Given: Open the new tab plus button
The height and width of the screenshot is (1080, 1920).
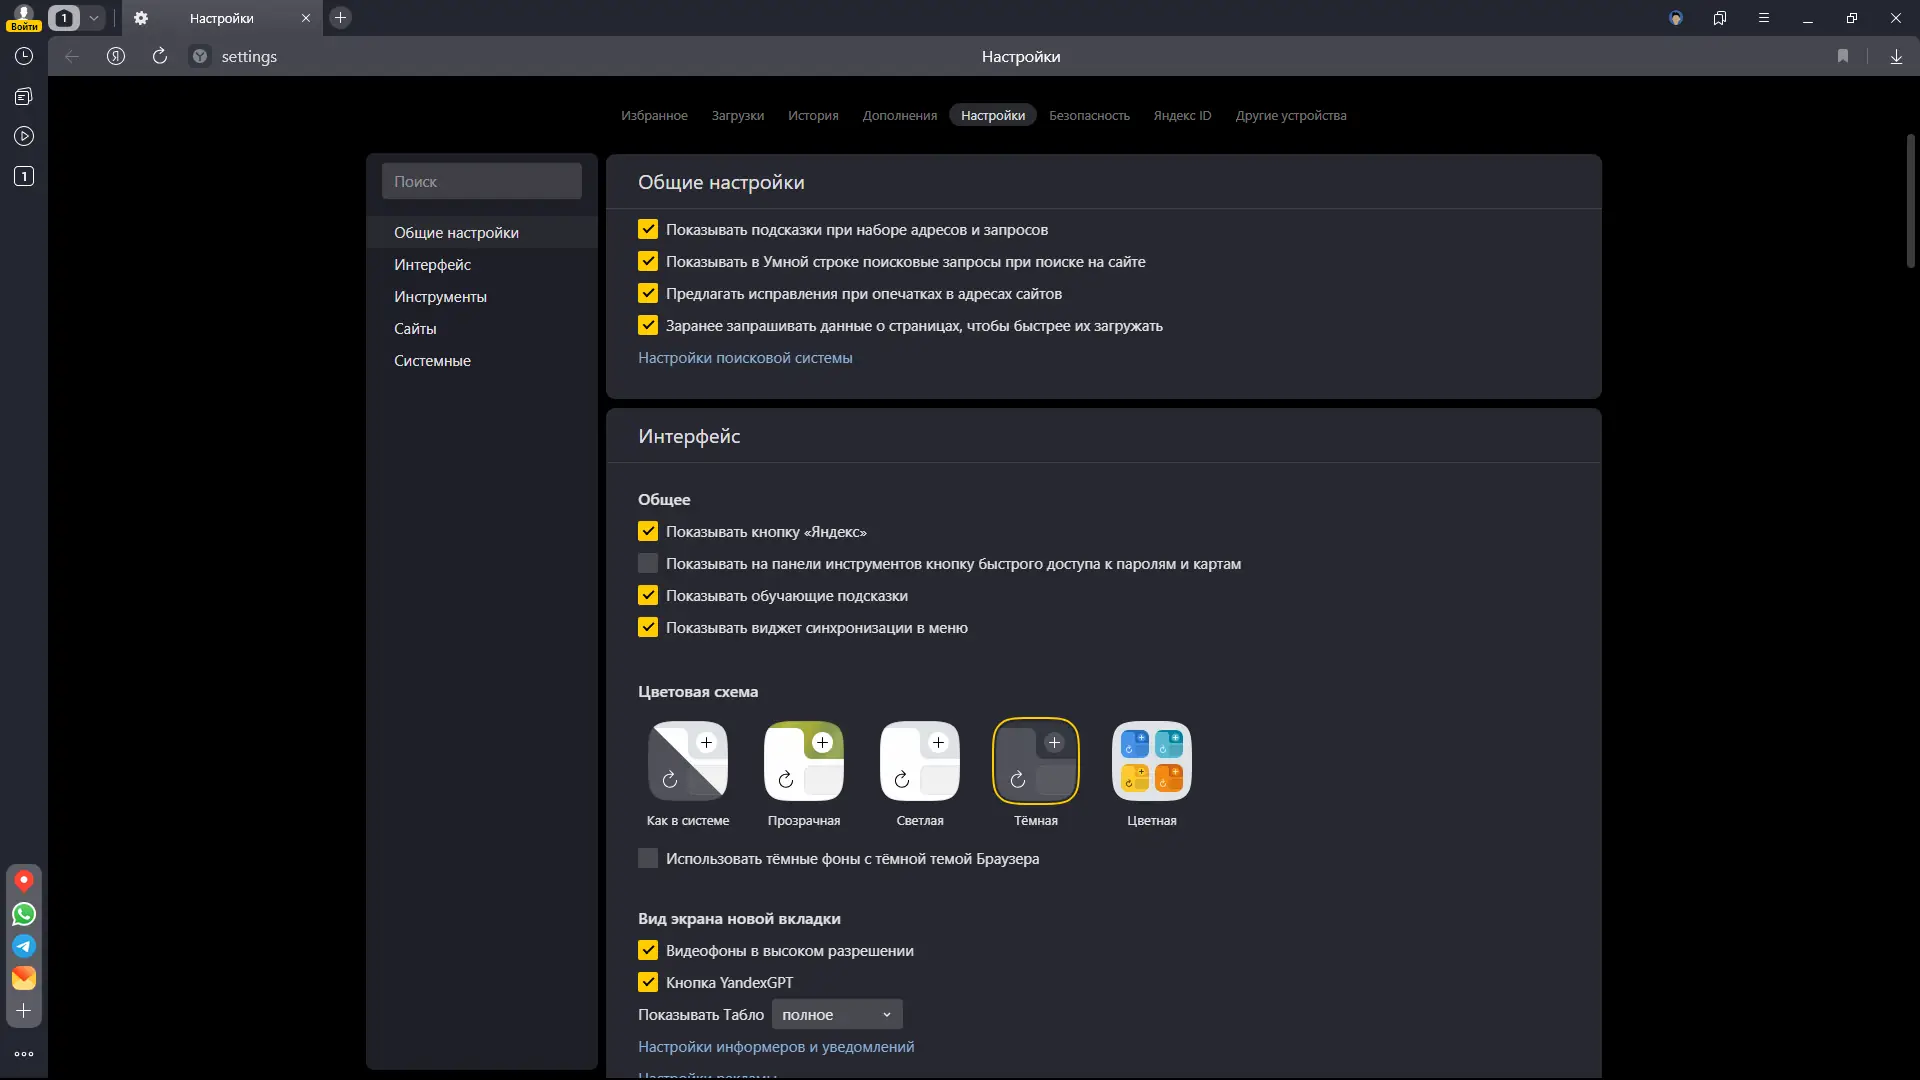Looking at the screenshot, I should pyautogui.click(x=340, y=18).
